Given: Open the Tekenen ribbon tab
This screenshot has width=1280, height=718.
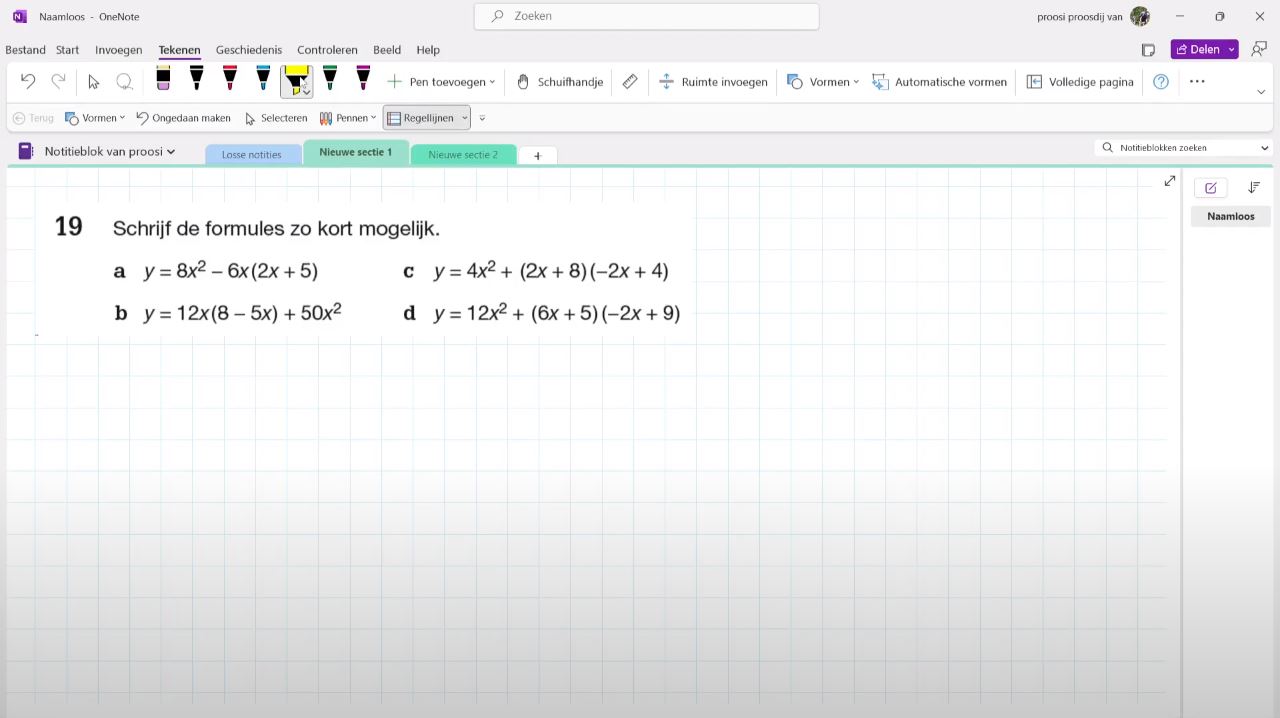Looking at the screenshot, I should (x=179, y=50).
